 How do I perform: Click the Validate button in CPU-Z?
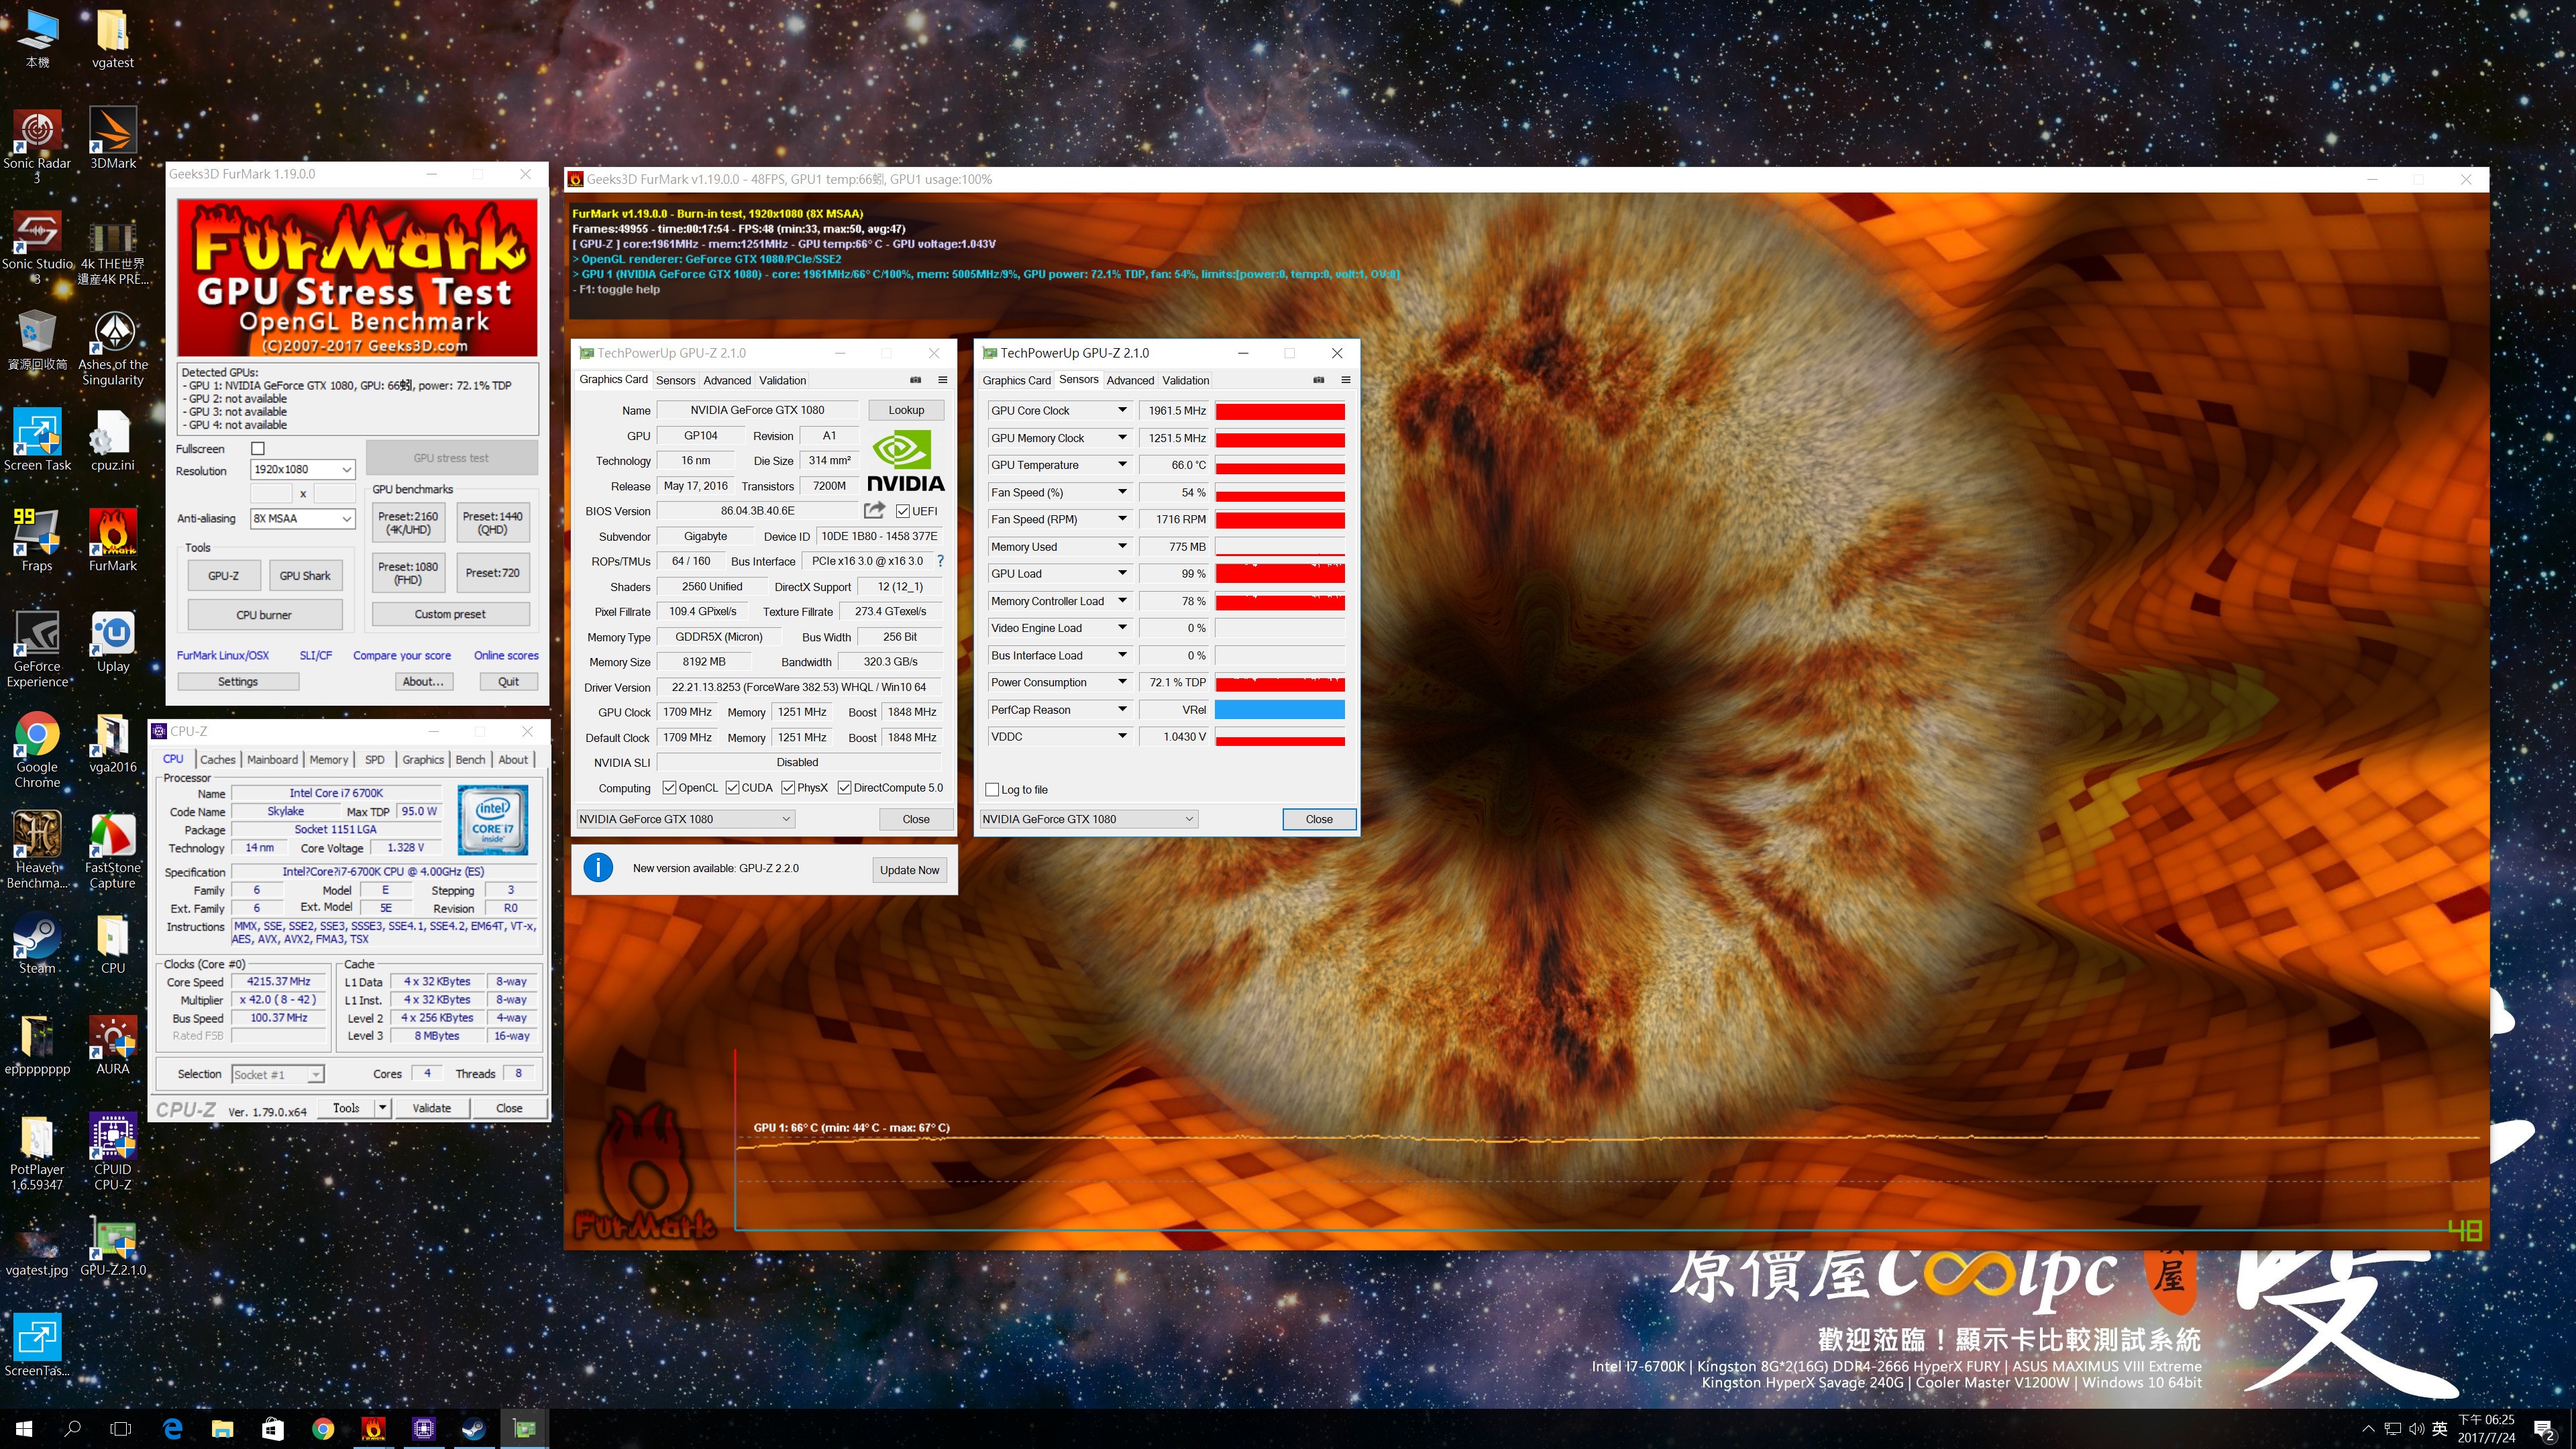432,1108
